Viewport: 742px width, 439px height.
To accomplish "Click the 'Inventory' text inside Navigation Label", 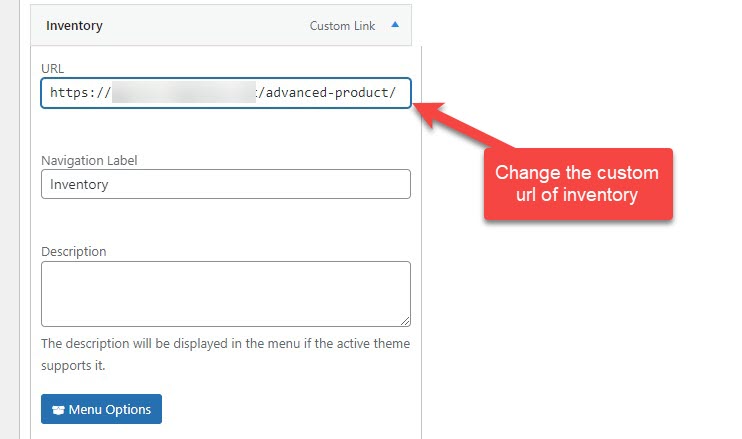I will pyautogui.click(x=79, y=184).
